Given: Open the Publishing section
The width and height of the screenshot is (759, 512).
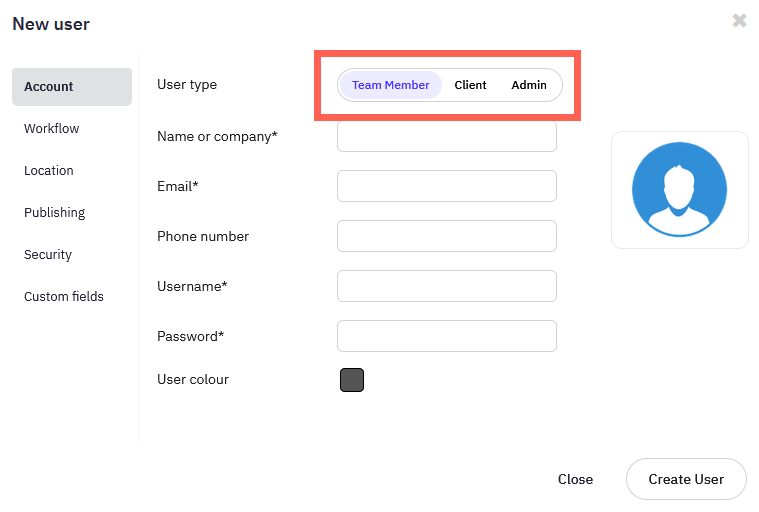Looking at the screenshot, I should pyautogui.click(x=54, y=212).
